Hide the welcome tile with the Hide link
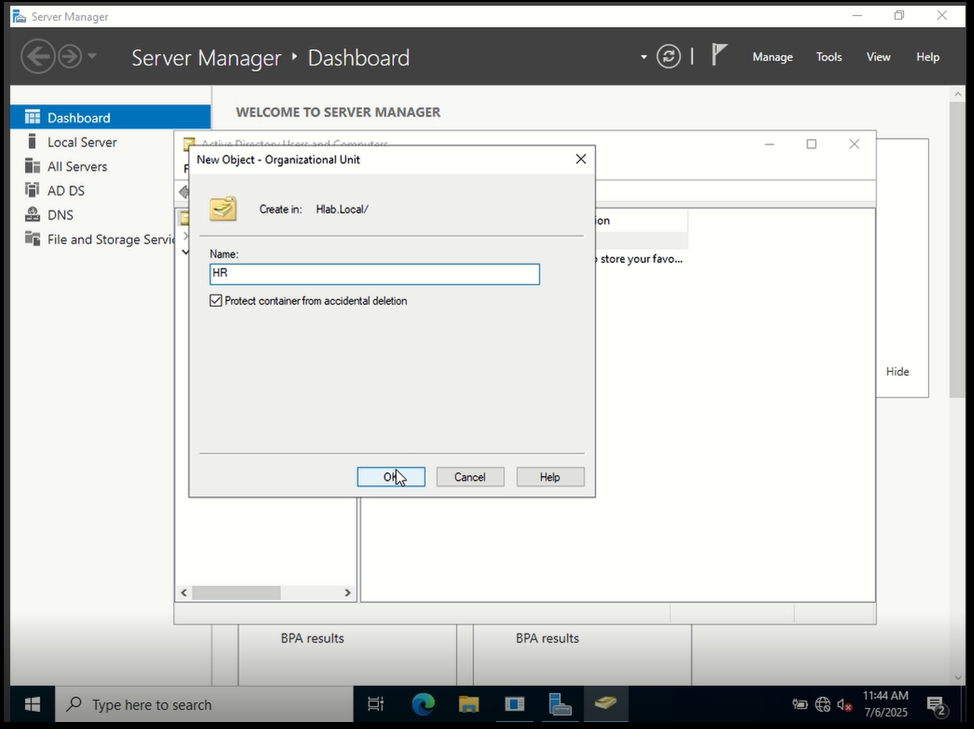Image resolution: width=974 pixels, height=729 pixels. pos(897,371)
